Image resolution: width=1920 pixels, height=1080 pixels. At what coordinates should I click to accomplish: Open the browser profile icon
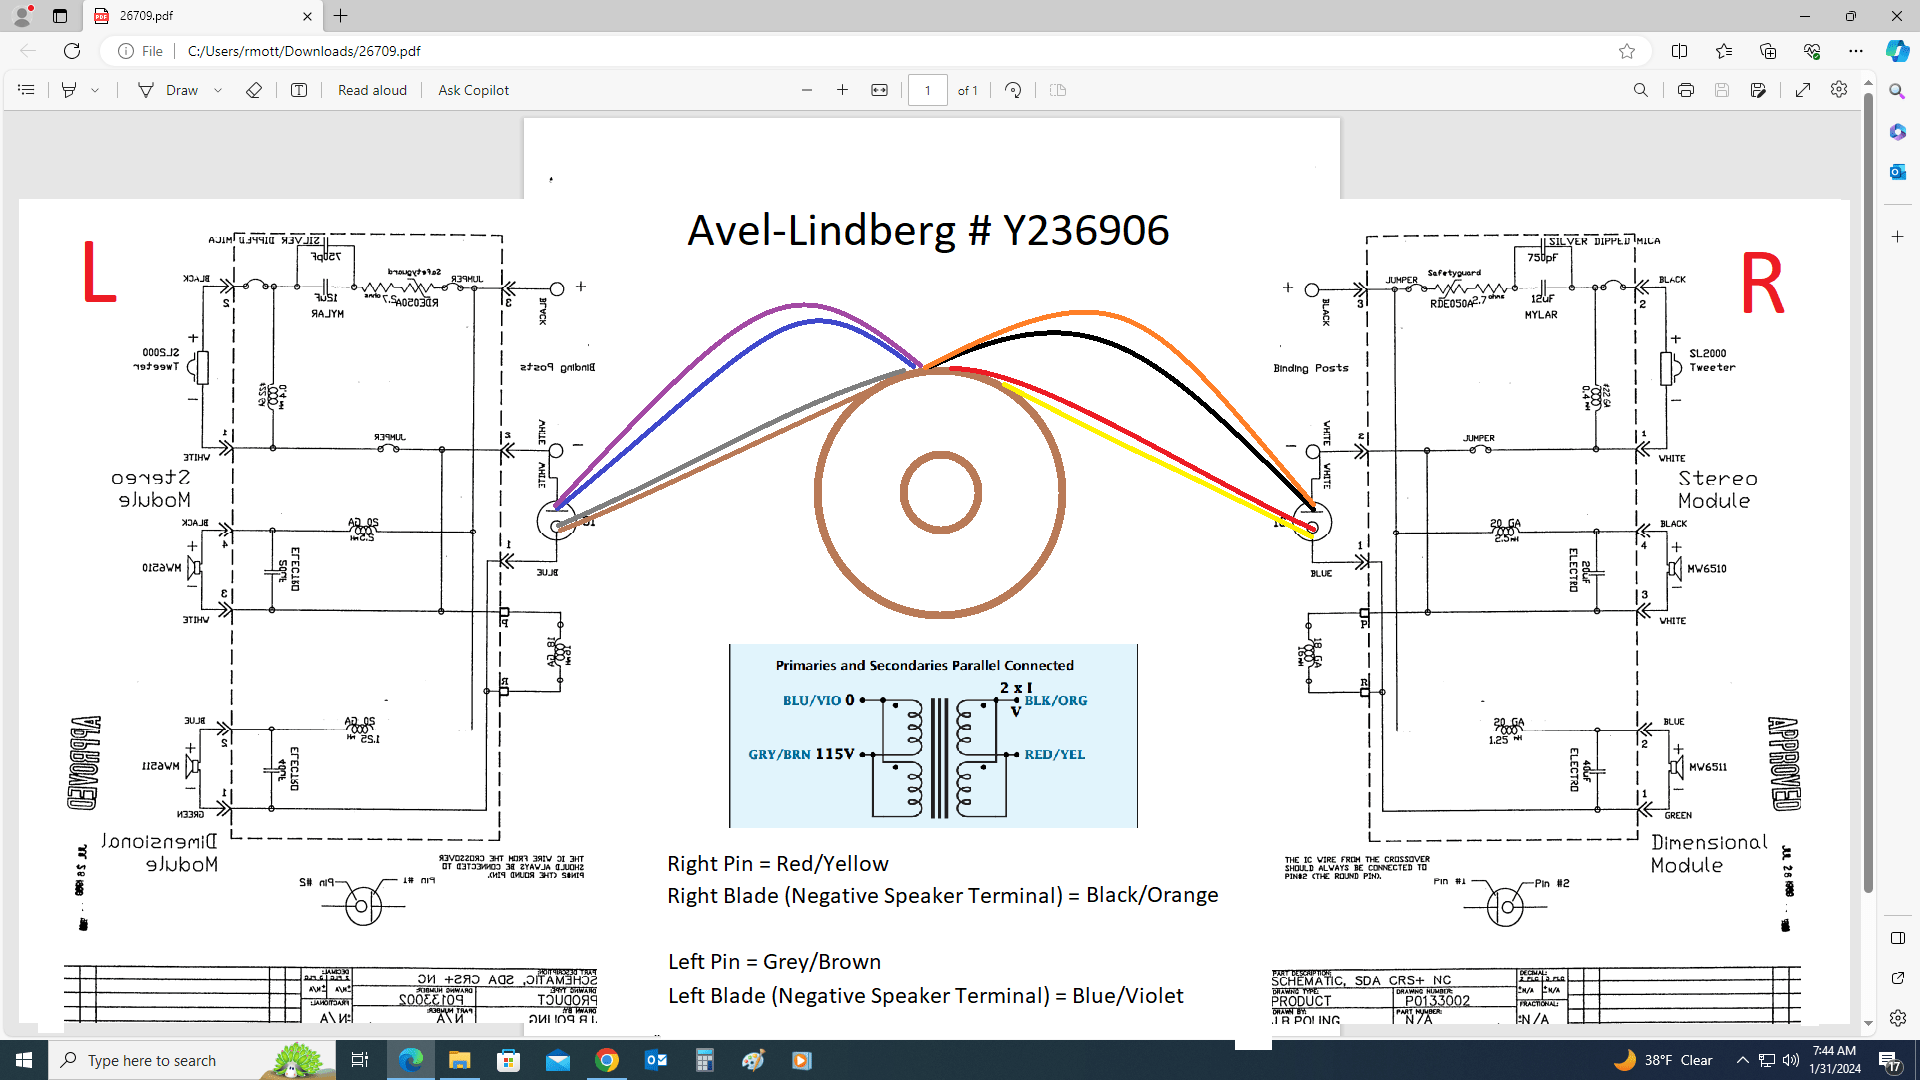click(22, 16)
